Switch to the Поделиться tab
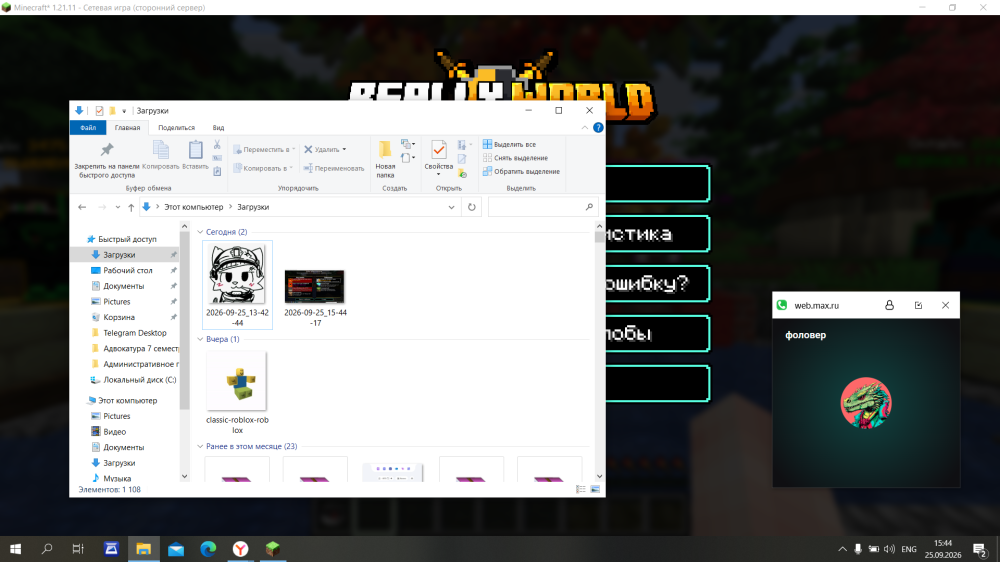The image size is (1000, 562). point(176,128)
